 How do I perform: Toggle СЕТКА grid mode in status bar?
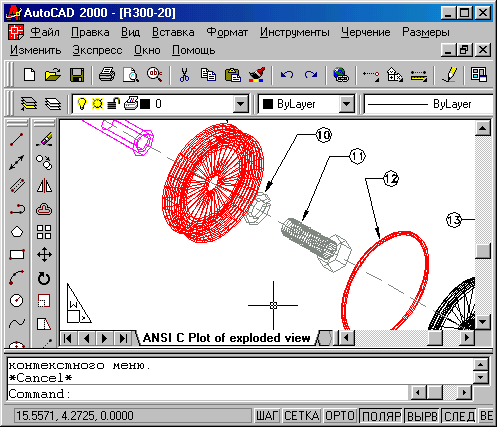tap(301, 416)
